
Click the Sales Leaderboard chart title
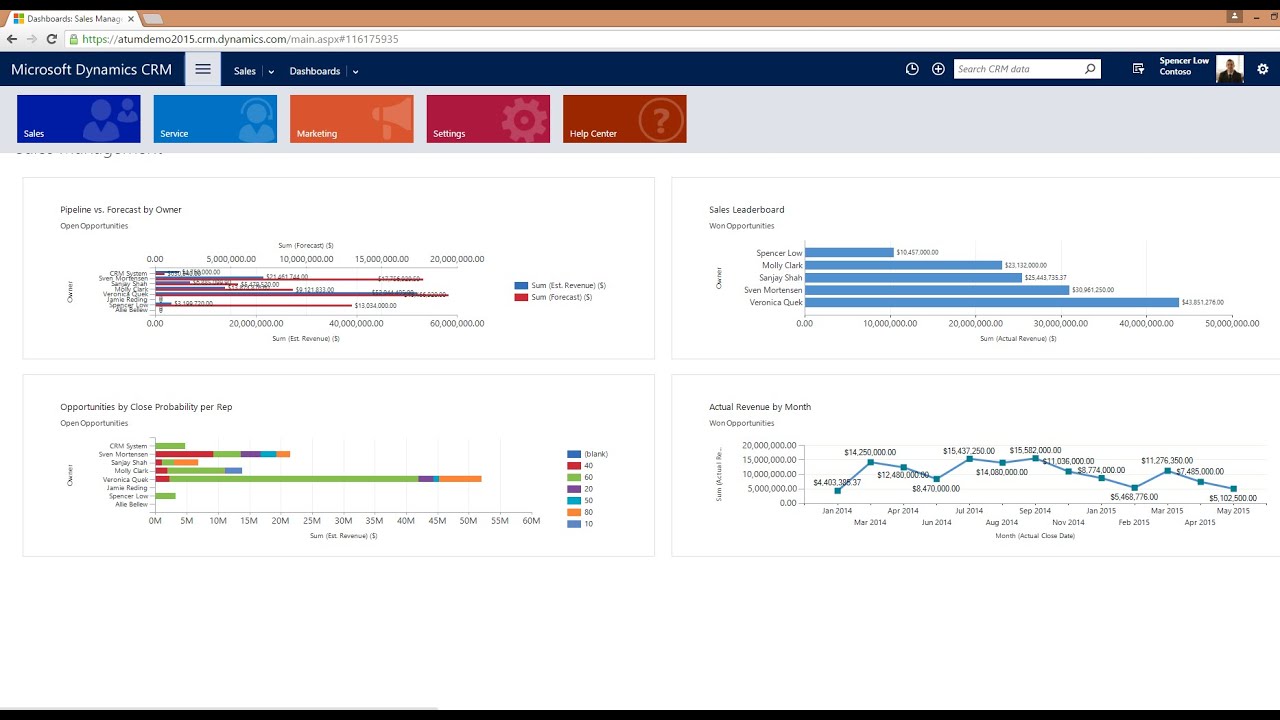[x=747, y=210]
